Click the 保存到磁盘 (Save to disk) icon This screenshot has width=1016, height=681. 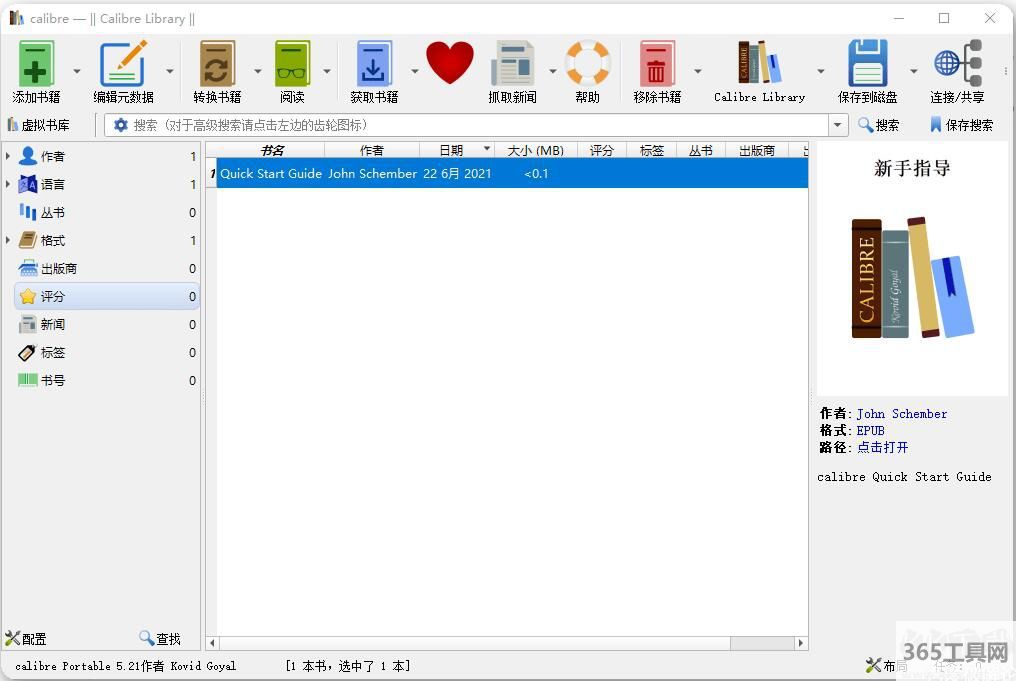(x=867, y=64)
